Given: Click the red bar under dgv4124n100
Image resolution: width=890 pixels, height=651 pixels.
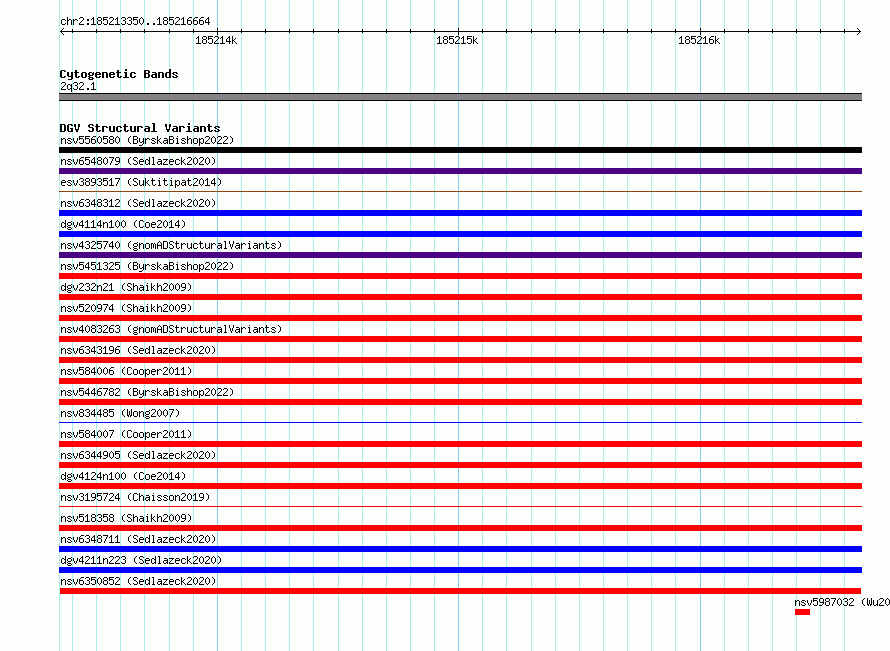Looking at the screenshot, I should click(x=460, y=486).
